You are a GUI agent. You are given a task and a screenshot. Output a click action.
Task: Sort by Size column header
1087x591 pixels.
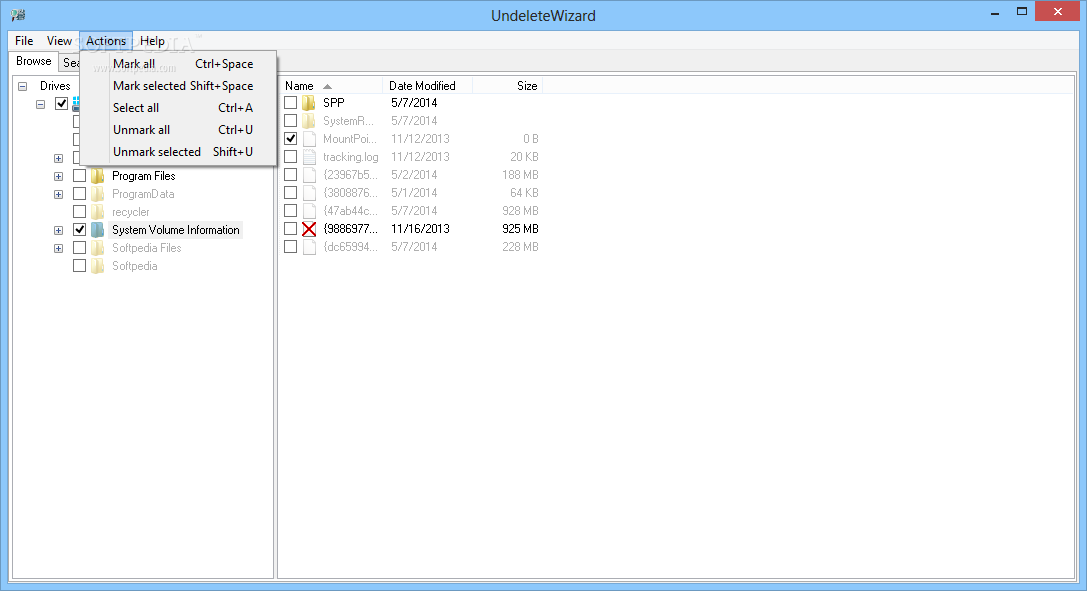click(x=507, y=86)
